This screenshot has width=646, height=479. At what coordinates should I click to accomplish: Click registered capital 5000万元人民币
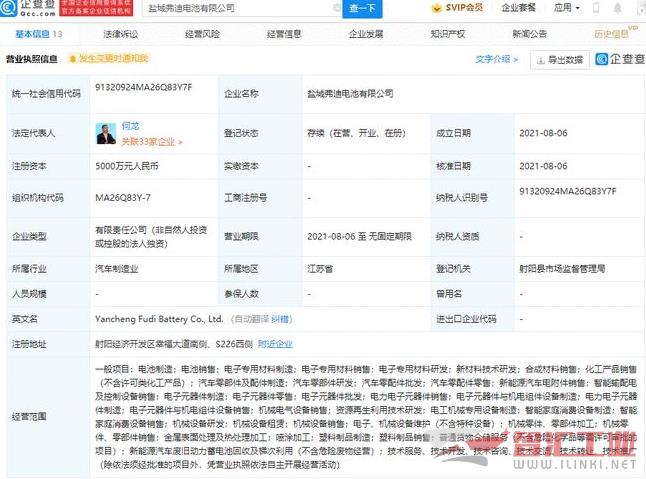coord(127,166)
